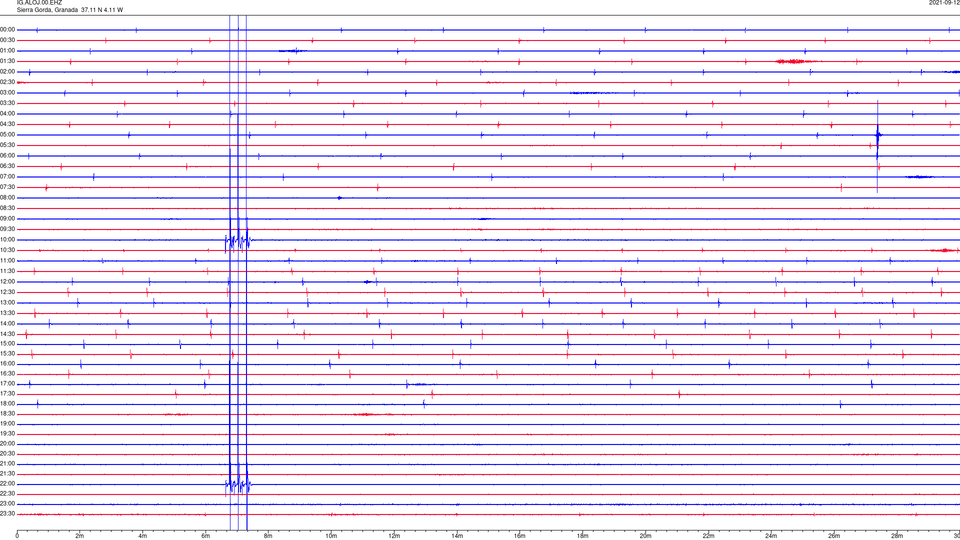Screen dimensions: 960x540
Task: Select the 01:00 trace time label
Action: point(8,51)
